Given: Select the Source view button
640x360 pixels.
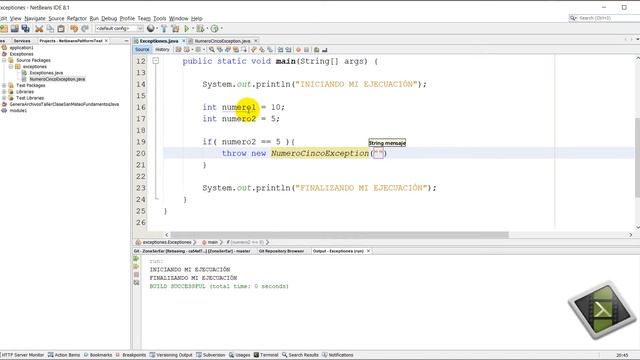Looking at the screenshot, I should pyautogui.click(x=142, y=50).
